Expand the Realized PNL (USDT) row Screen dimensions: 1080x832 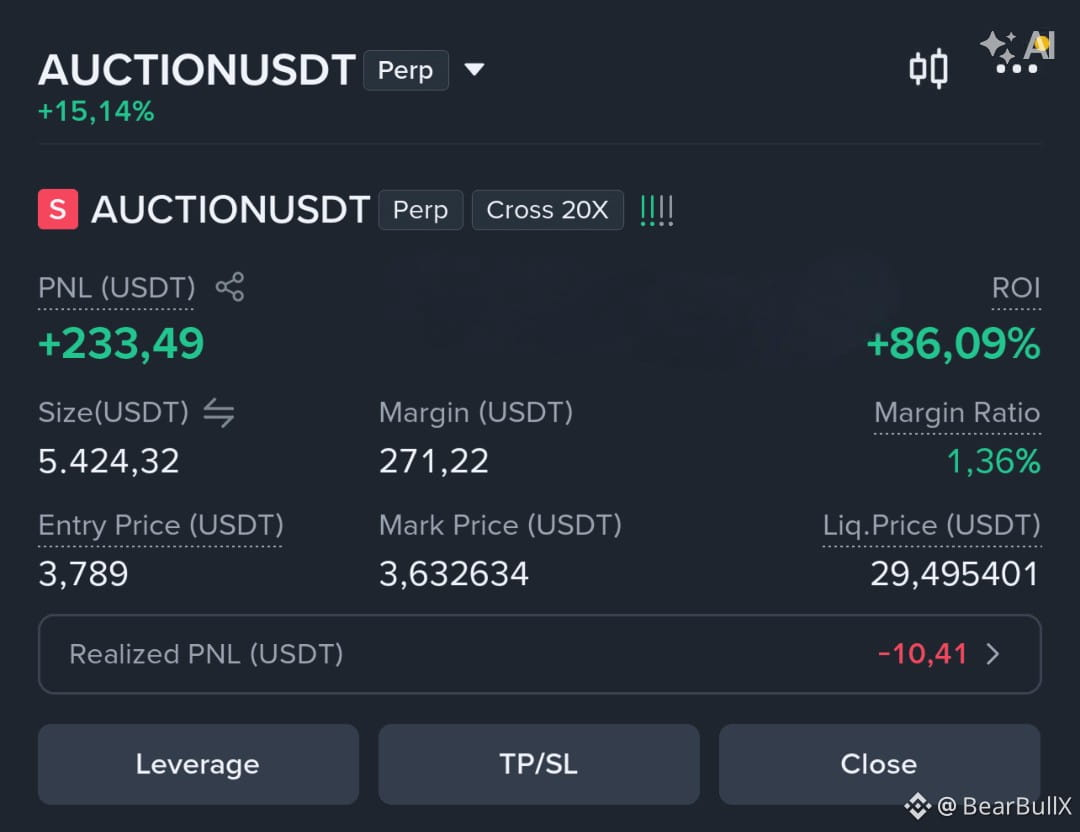tap(539, 654)
